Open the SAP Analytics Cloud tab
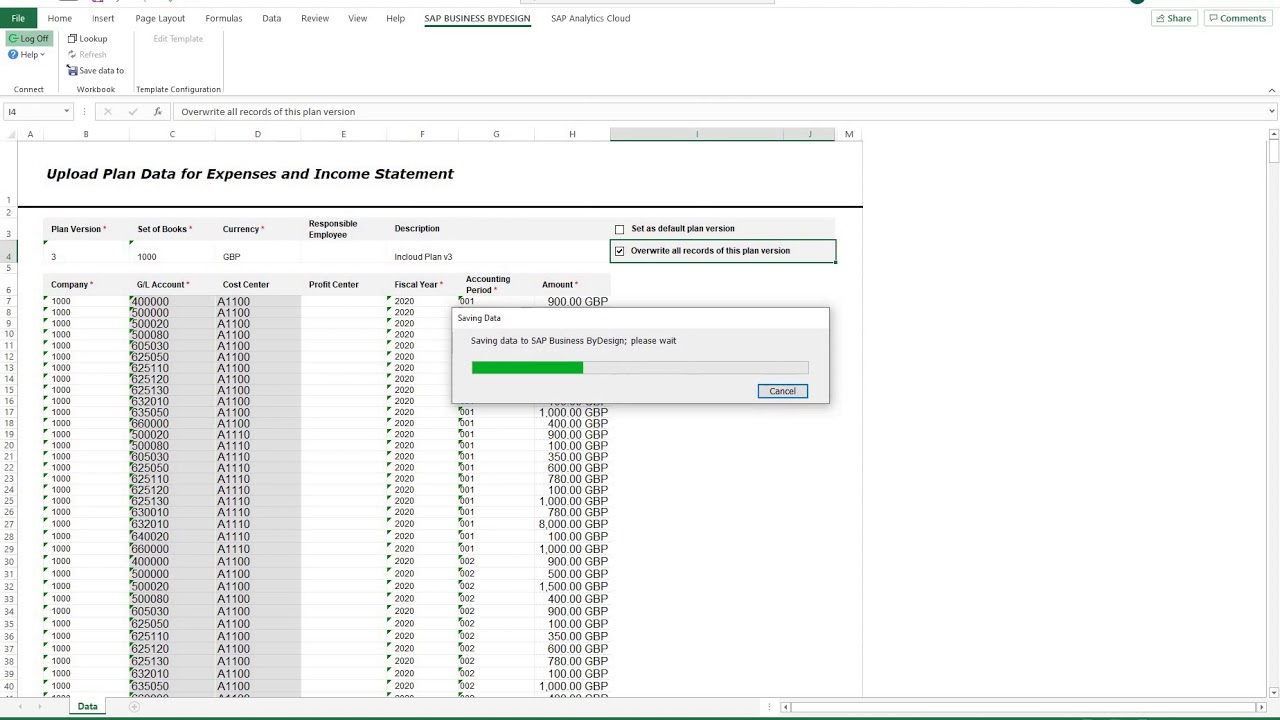The width and height of the screenshot is (1280, 720). pyautogui.click(x=590, y=18)
